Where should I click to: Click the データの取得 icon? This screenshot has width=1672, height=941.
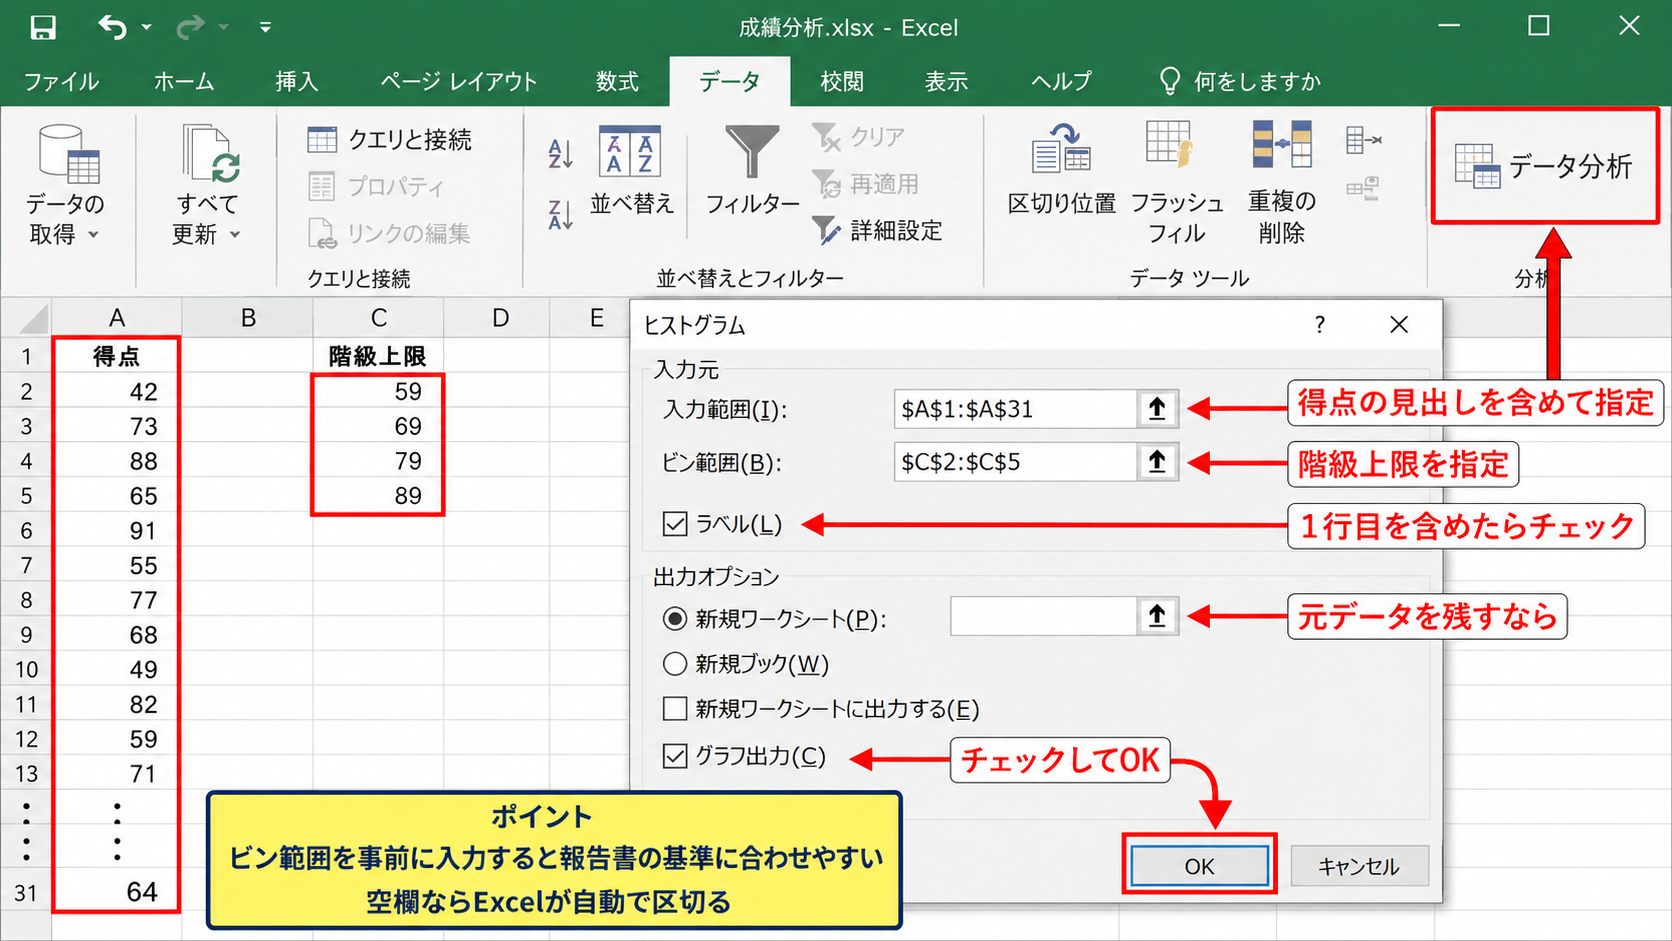[68, 154]
